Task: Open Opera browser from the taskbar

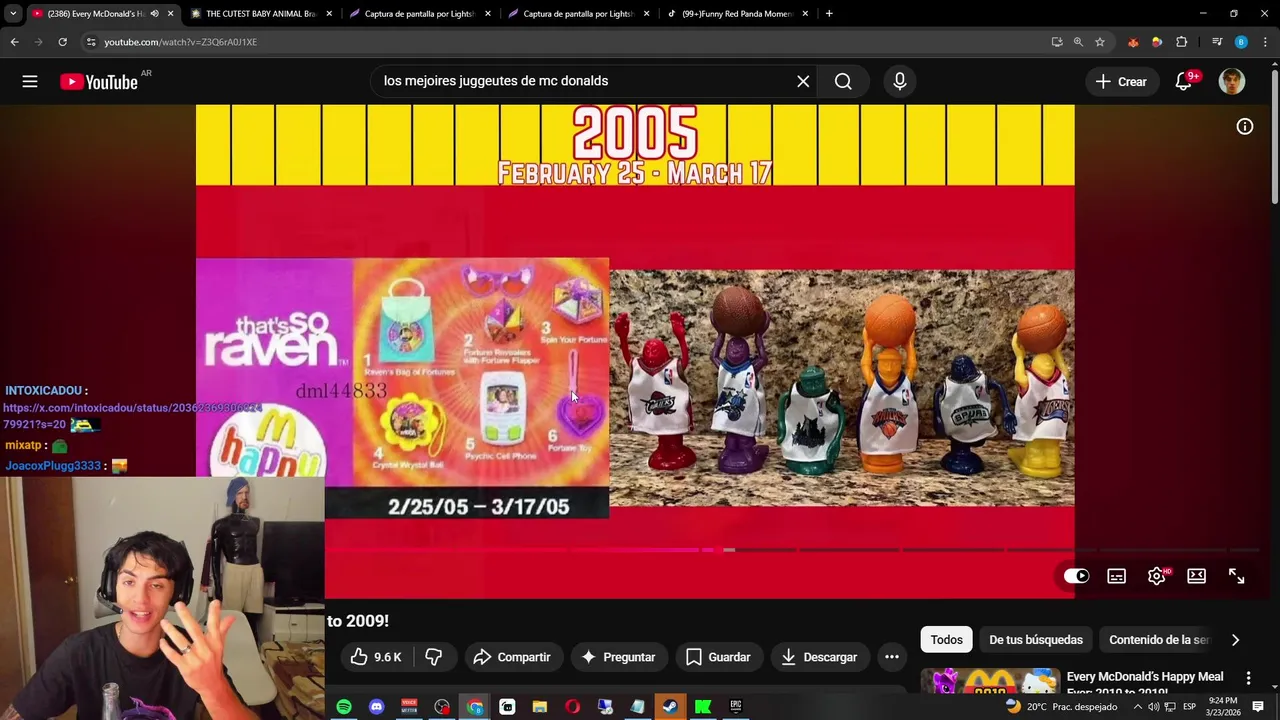Action: (572, 707)
